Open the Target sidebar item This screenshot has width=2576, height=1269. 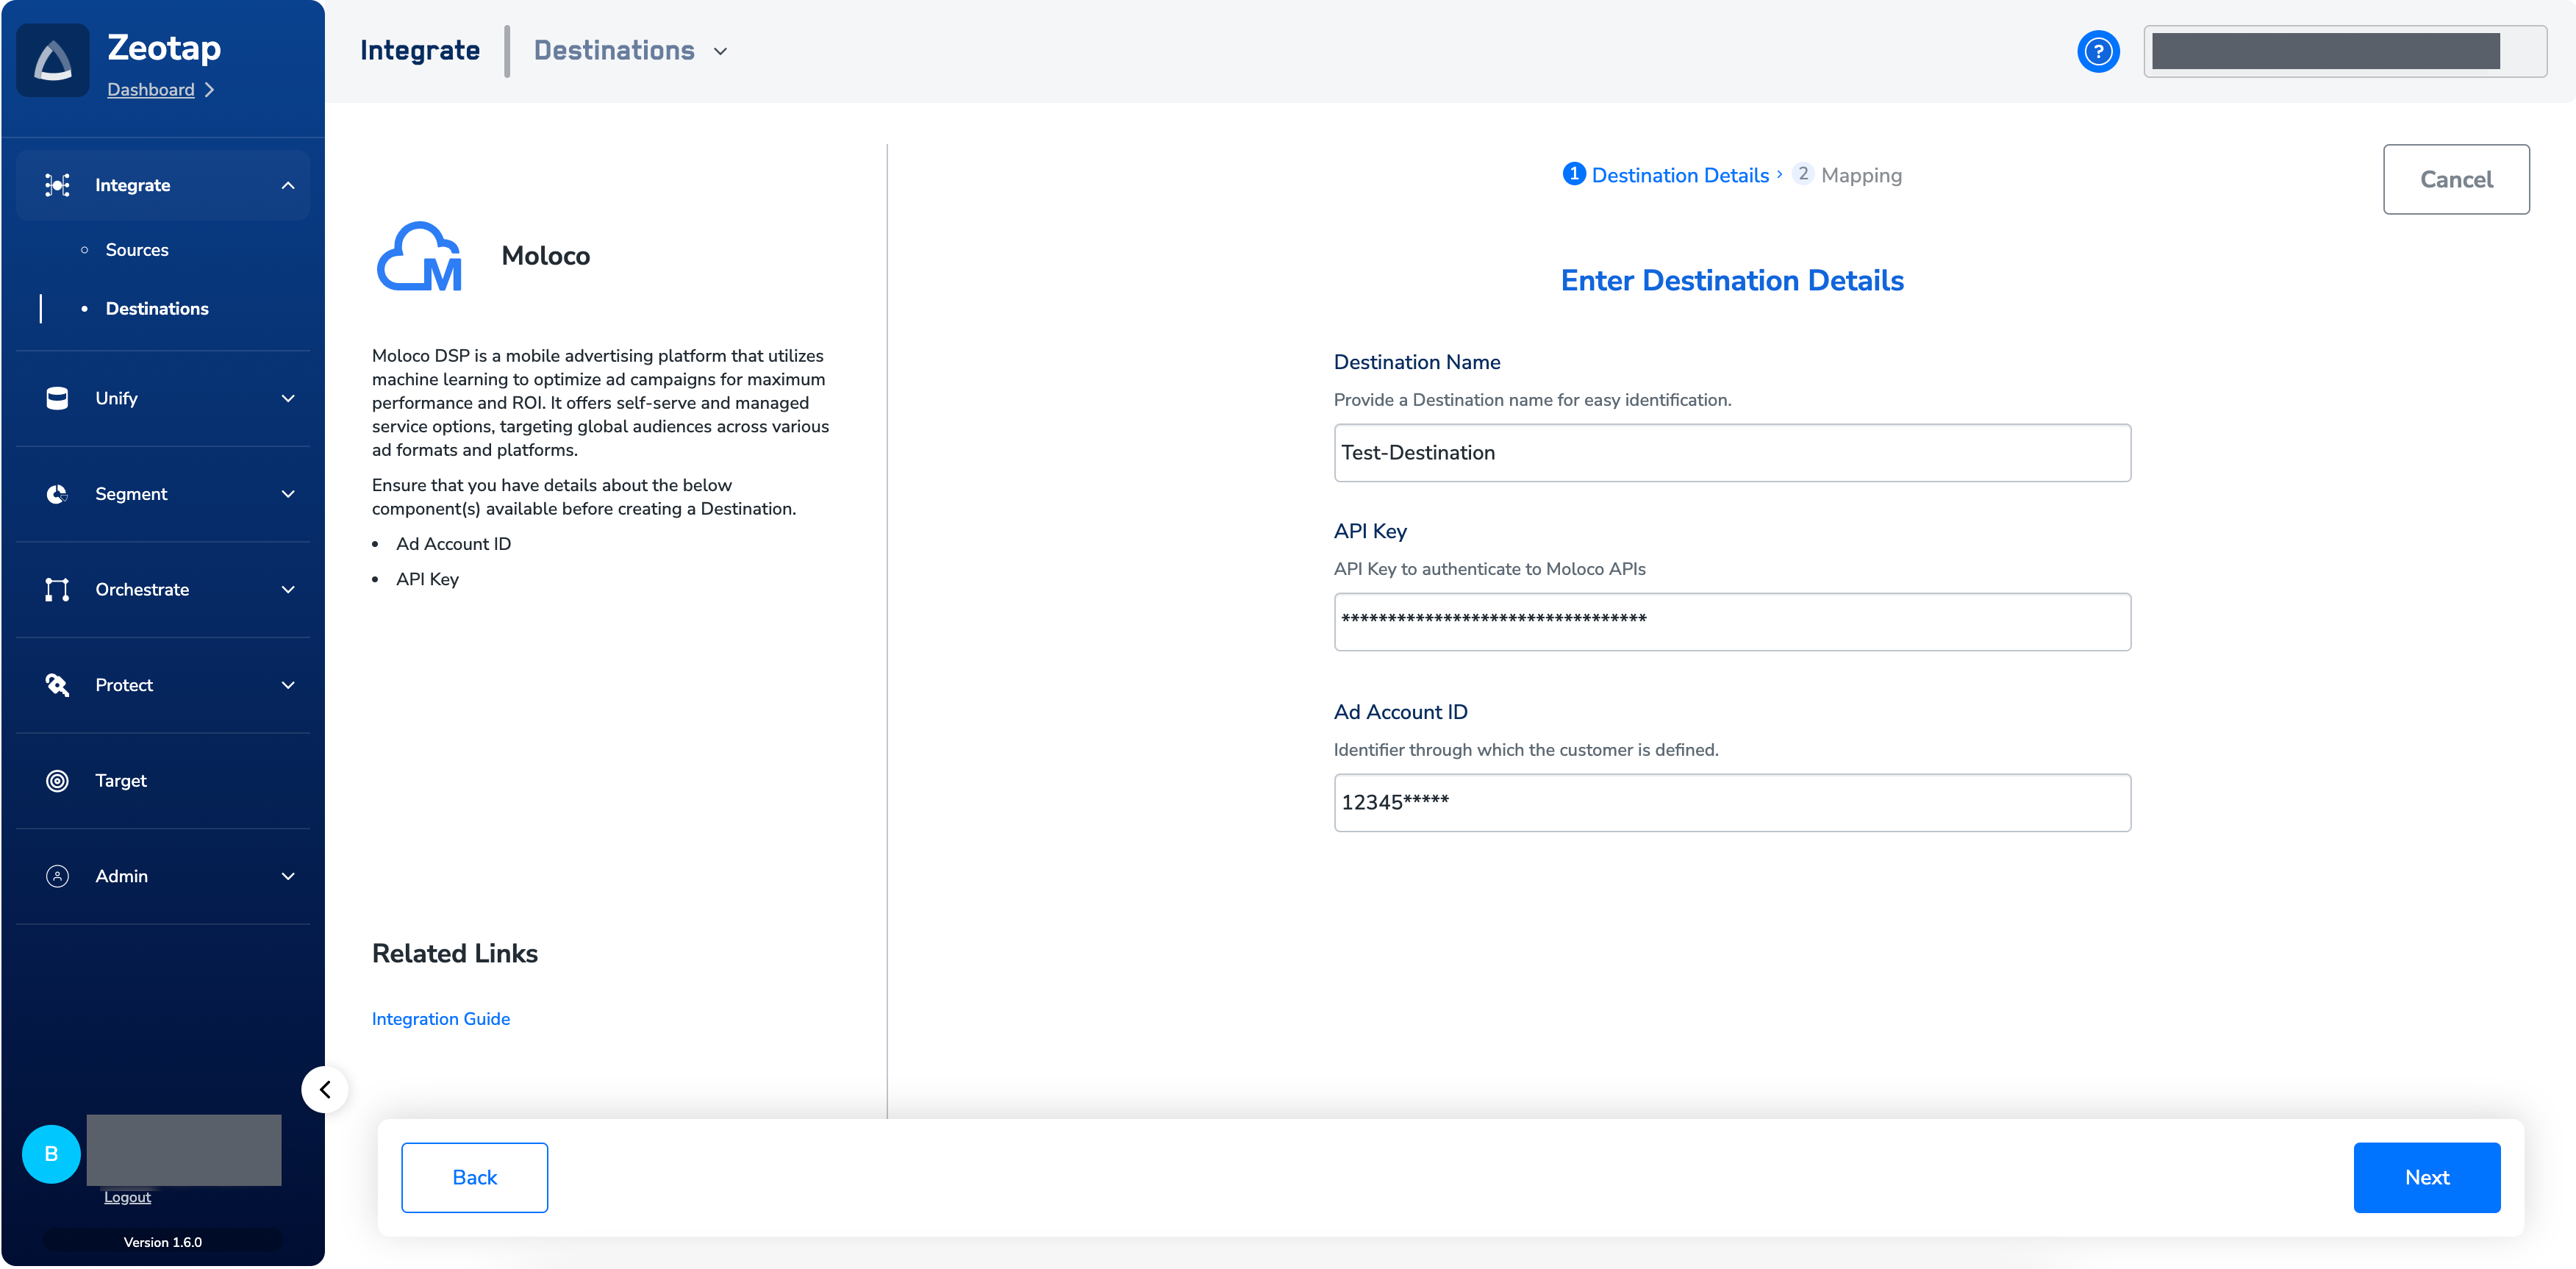pyautogui.click(x=163, y=781)
